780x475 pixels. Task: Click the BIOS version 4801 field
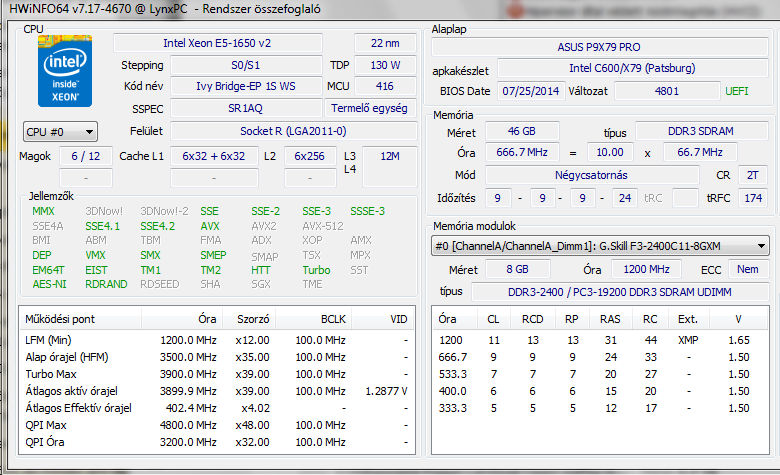(667, 91)
